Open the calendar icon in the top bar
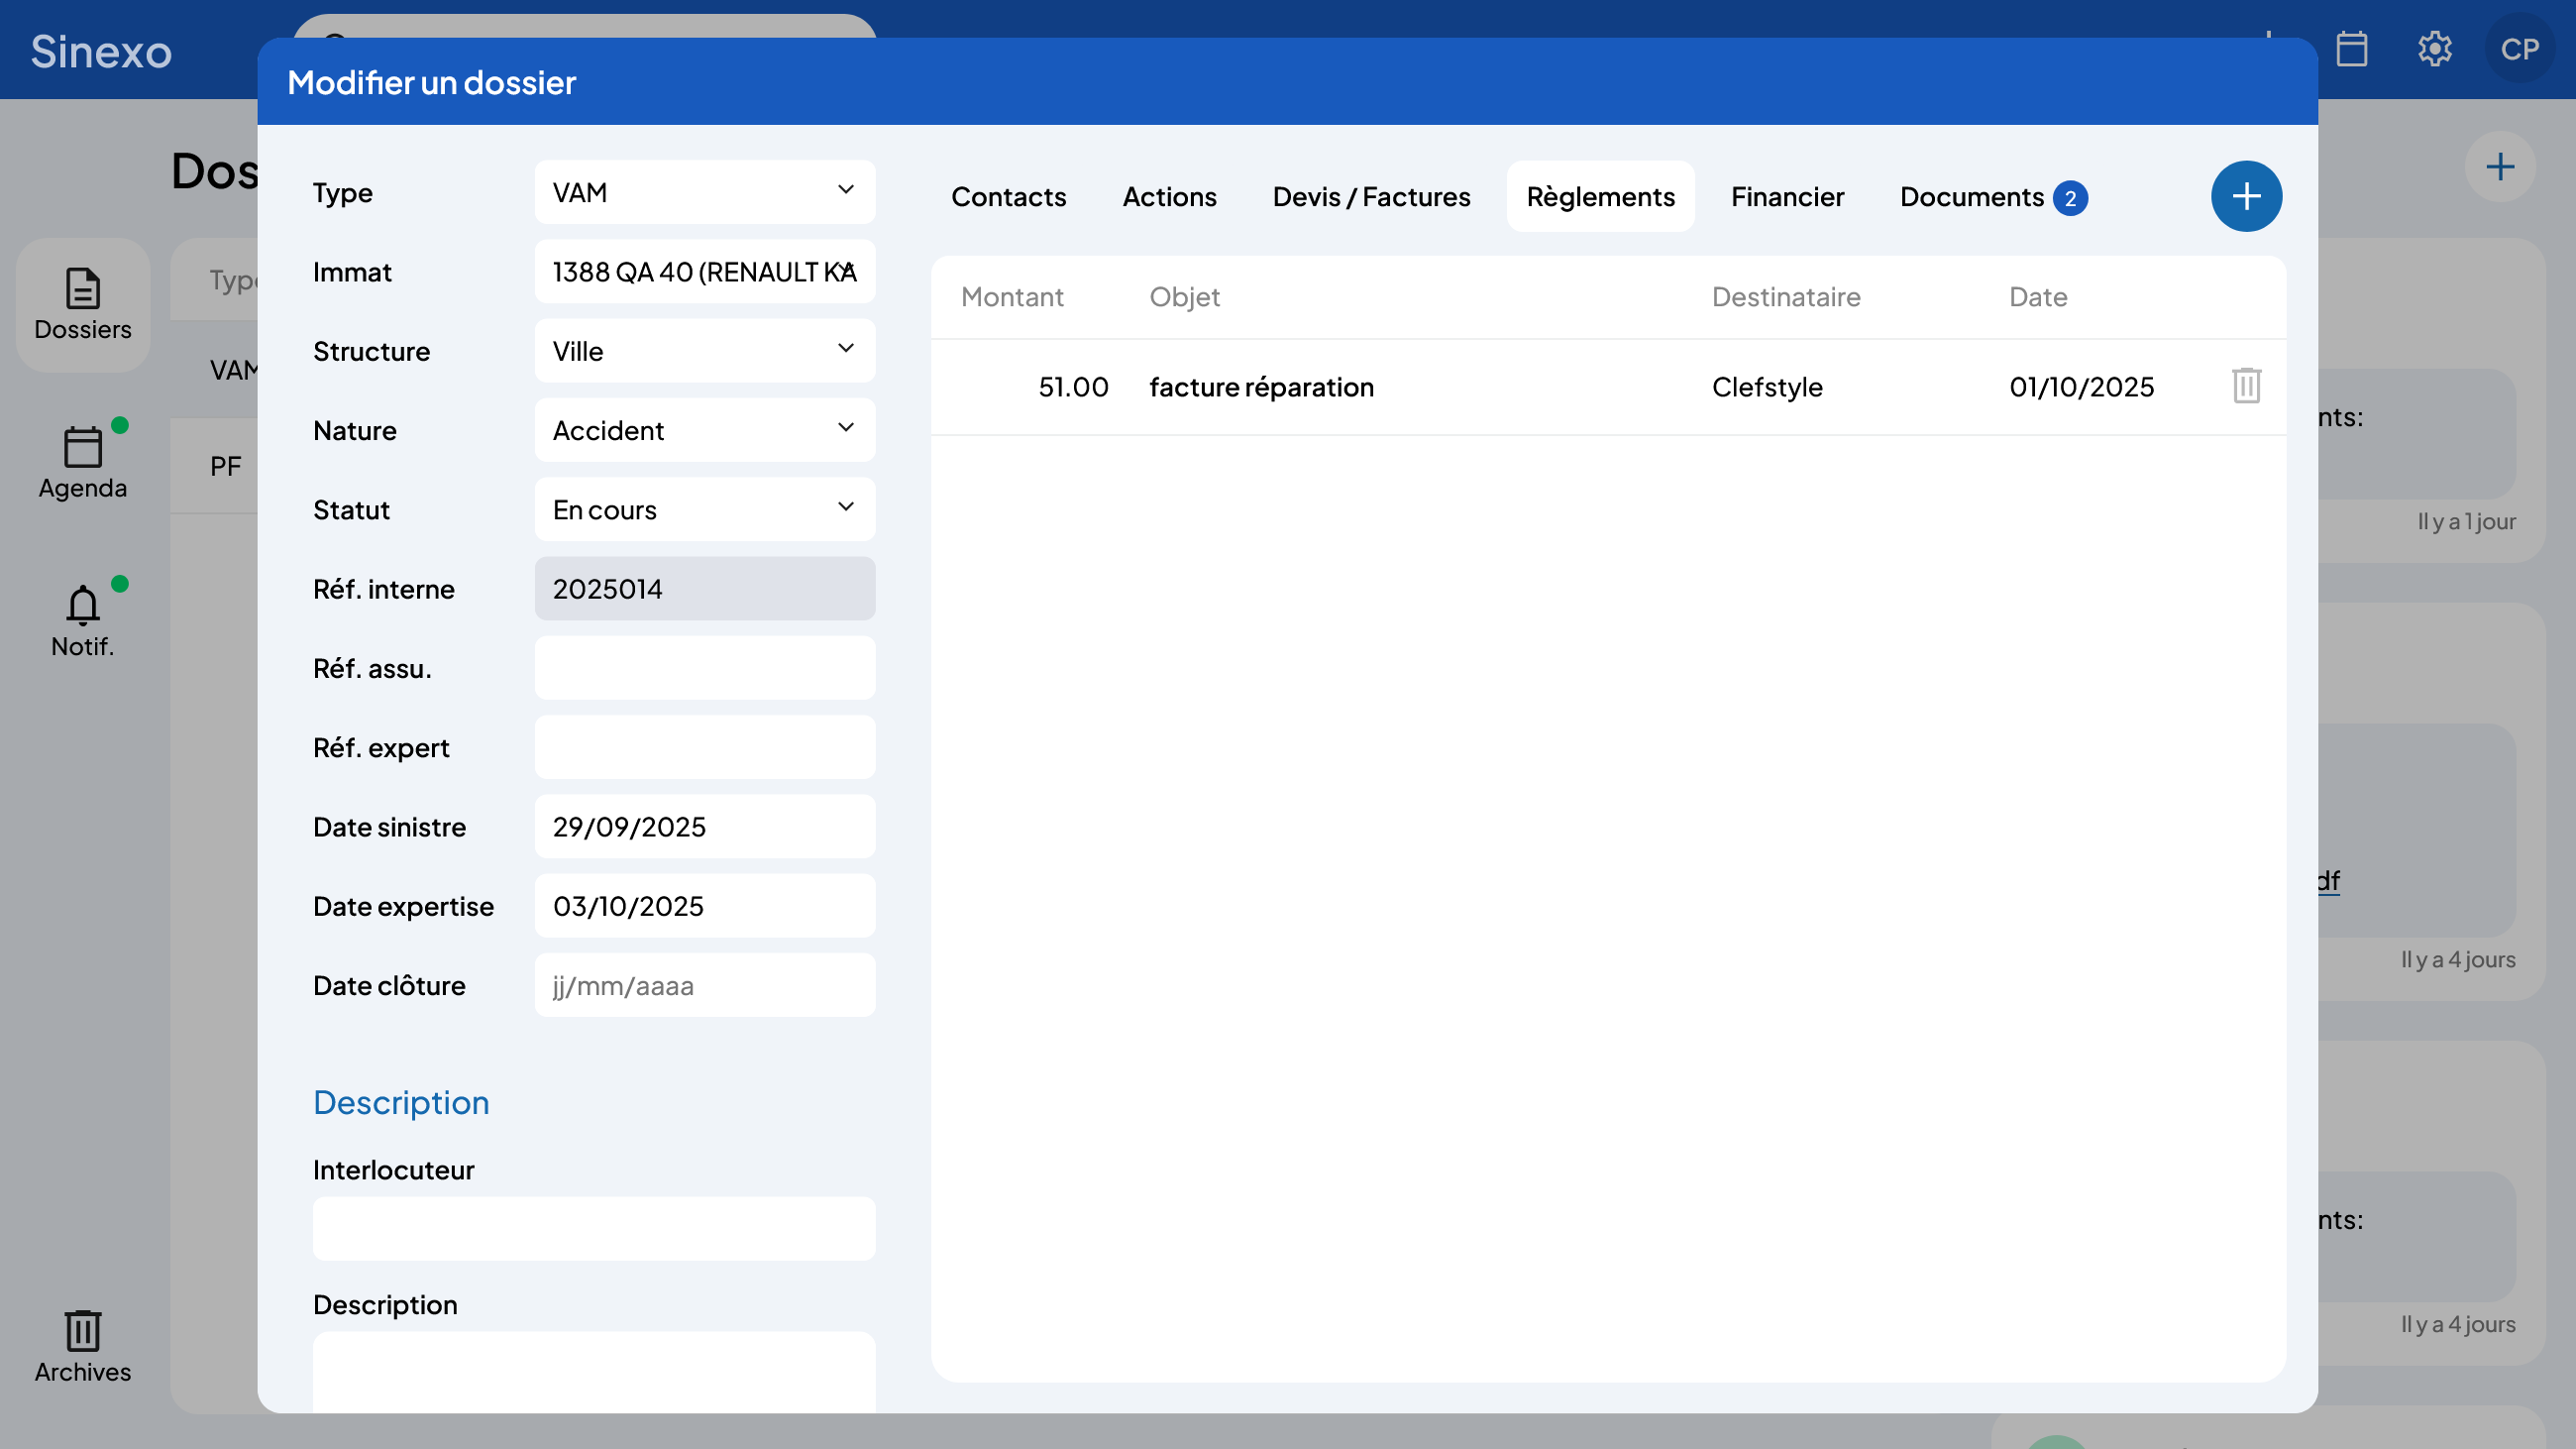 click(x=2351, y=49)
